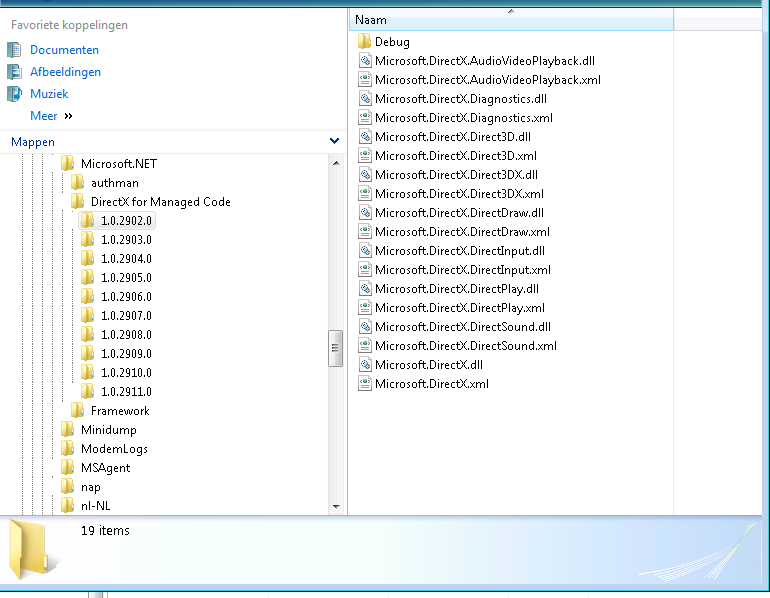
Task: Click the Microsoft.DirectX.DirectDraw.xml file icon
Action: coord(364,232)
